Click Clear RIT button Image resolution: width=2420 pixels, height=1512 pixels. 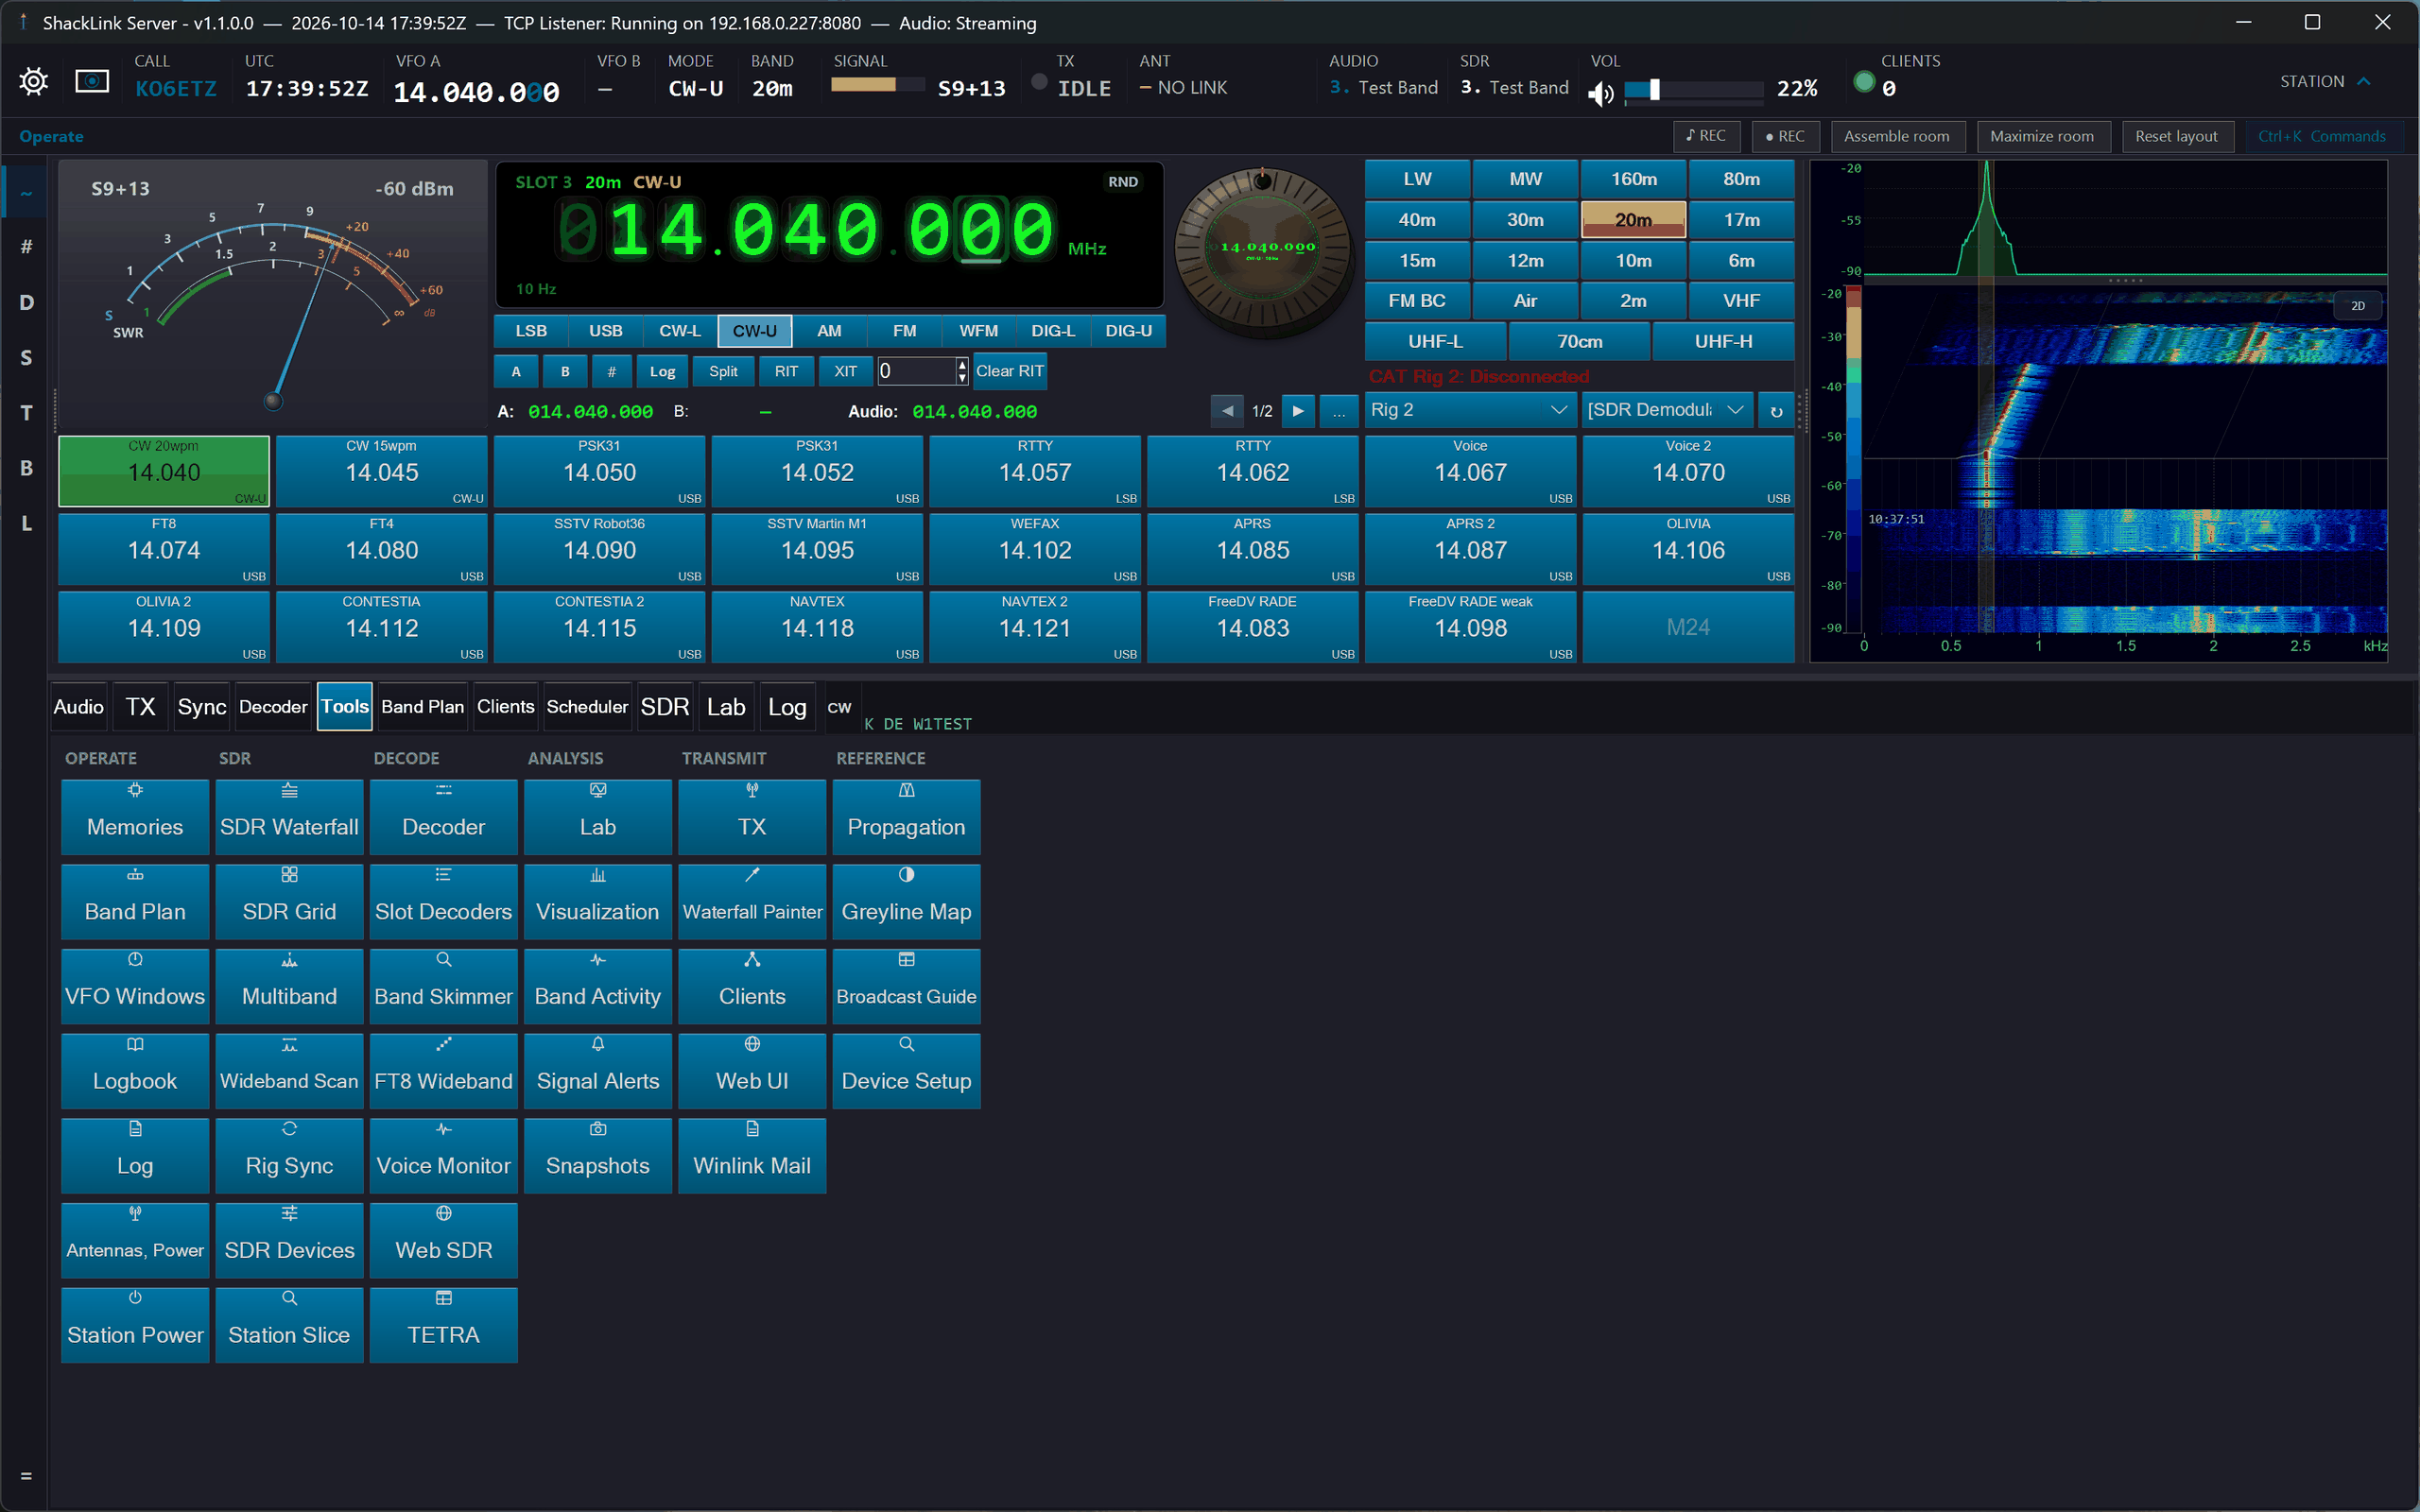point(1009,371)
